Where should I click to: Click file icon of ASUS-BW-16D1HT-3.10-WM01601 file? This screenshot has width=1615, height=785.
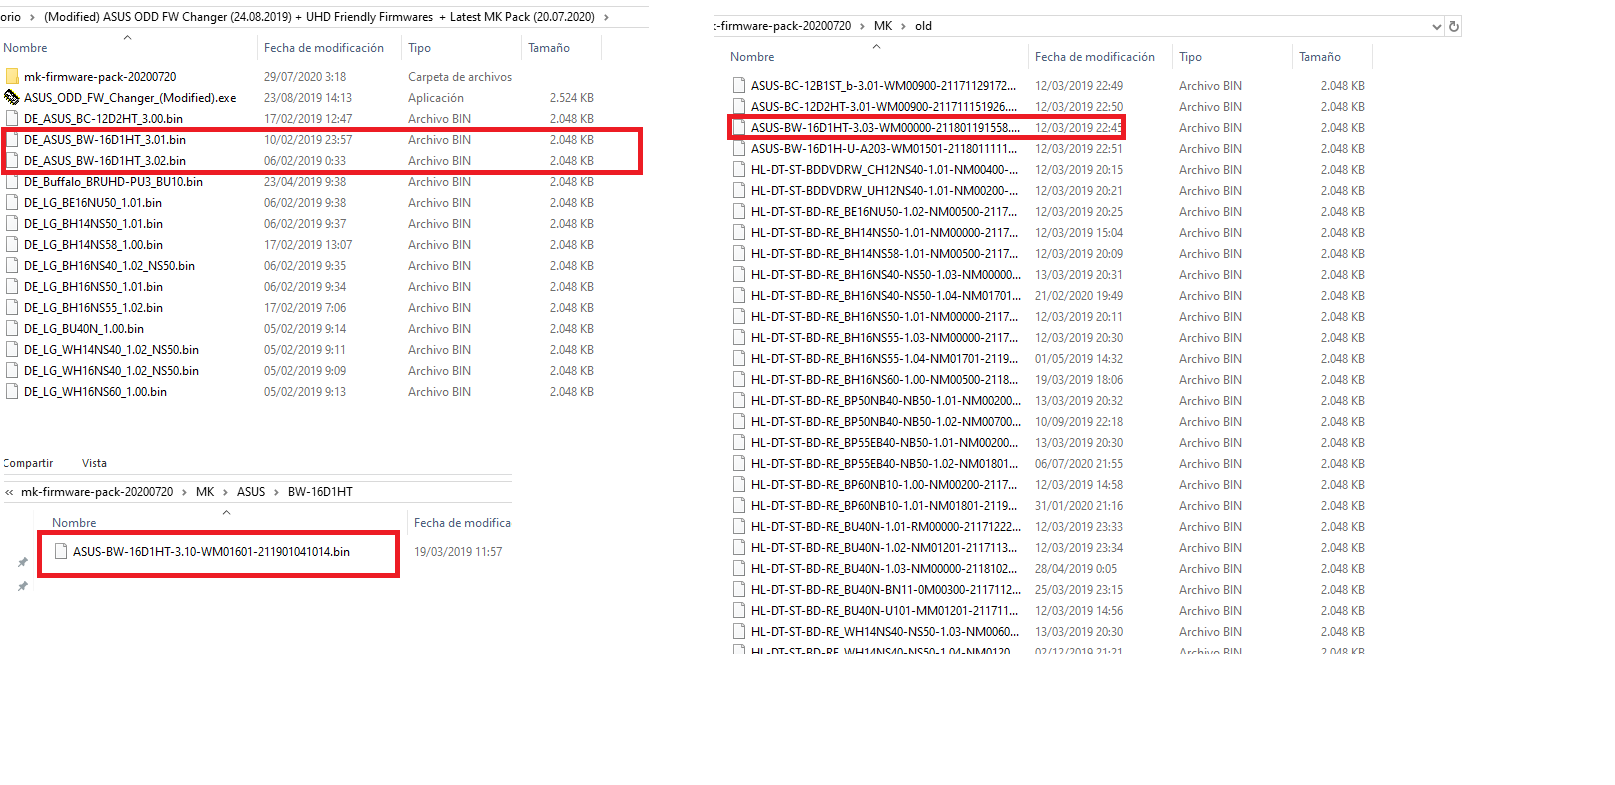tap(61, 551)
